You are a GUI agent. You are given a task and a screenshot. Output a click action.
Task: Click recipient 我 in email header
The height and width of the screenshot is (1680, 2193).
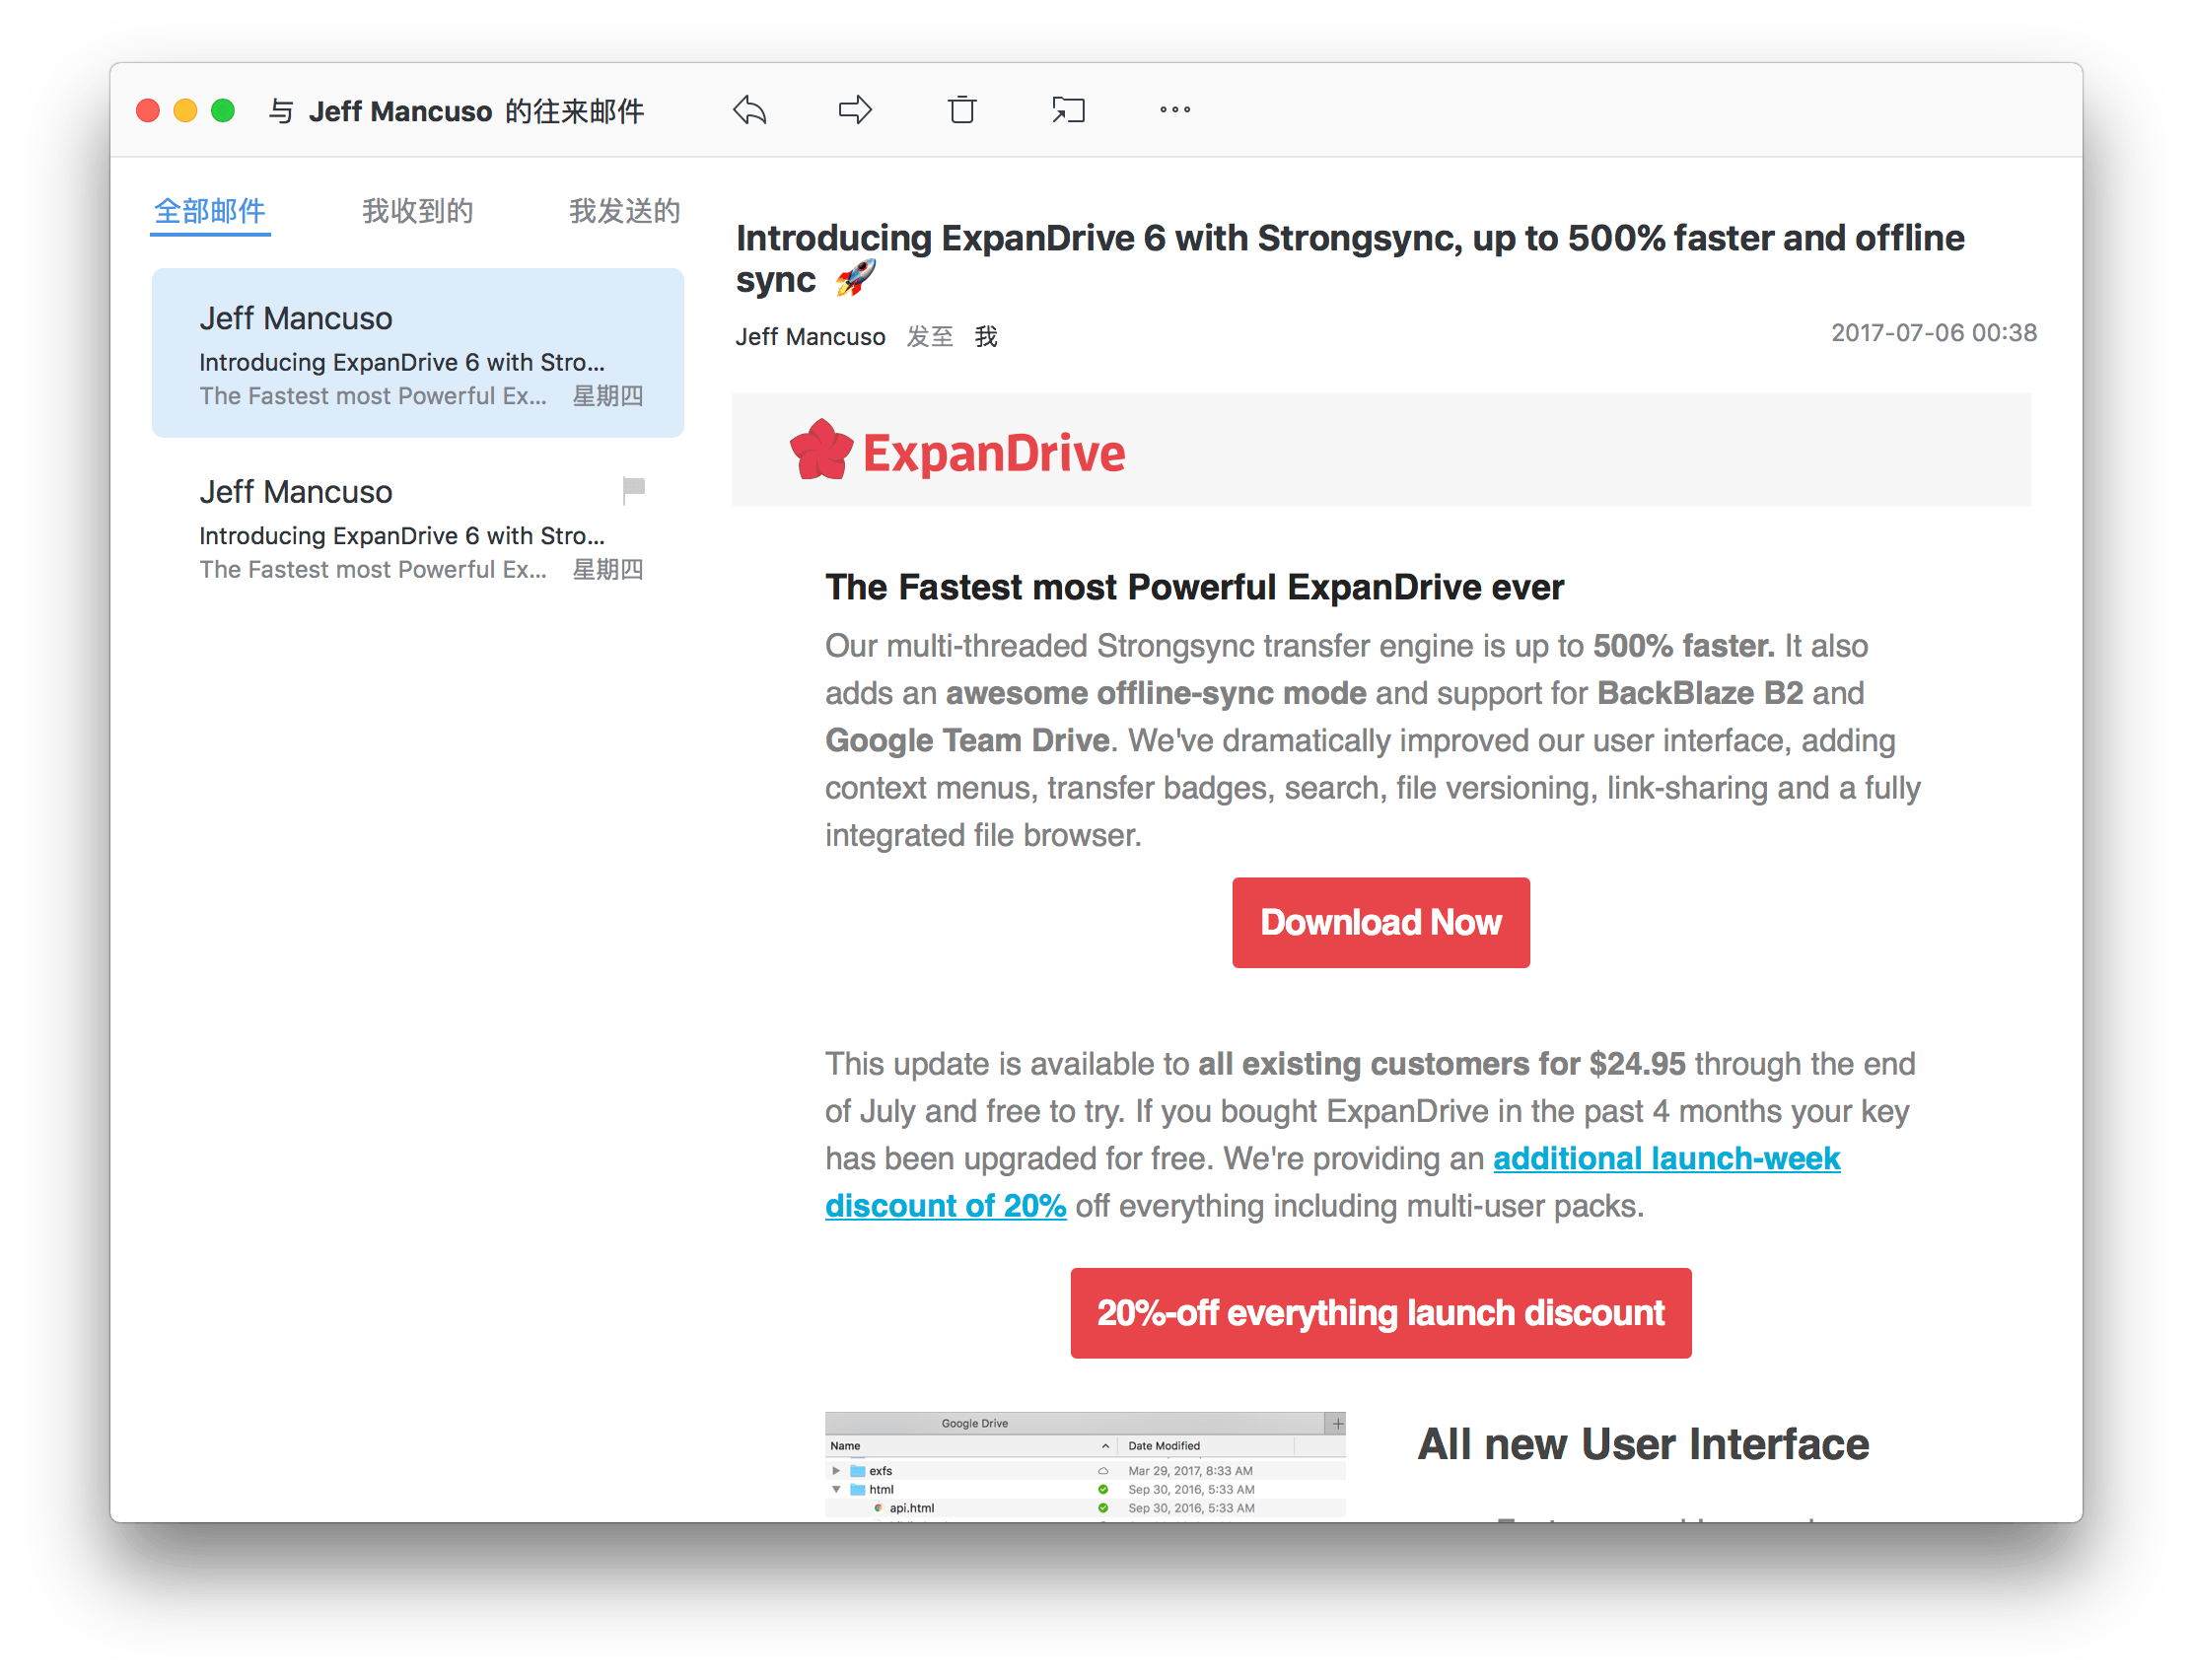[x=986, y=337]
